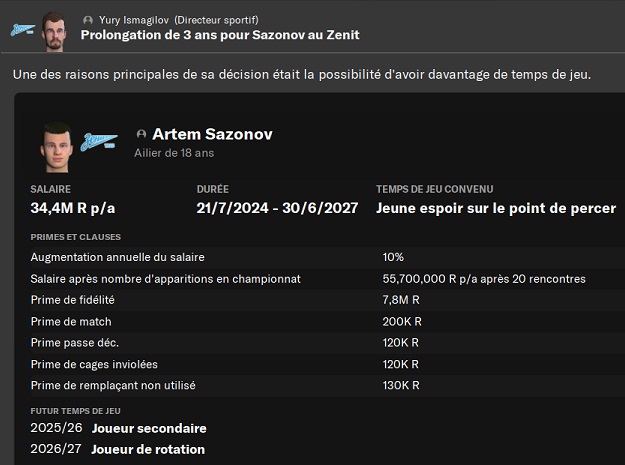This screenshot has width=625, height=465.
Task: Select 'Jeune espoir sur le point de percer'
Action: click(496, 208)
